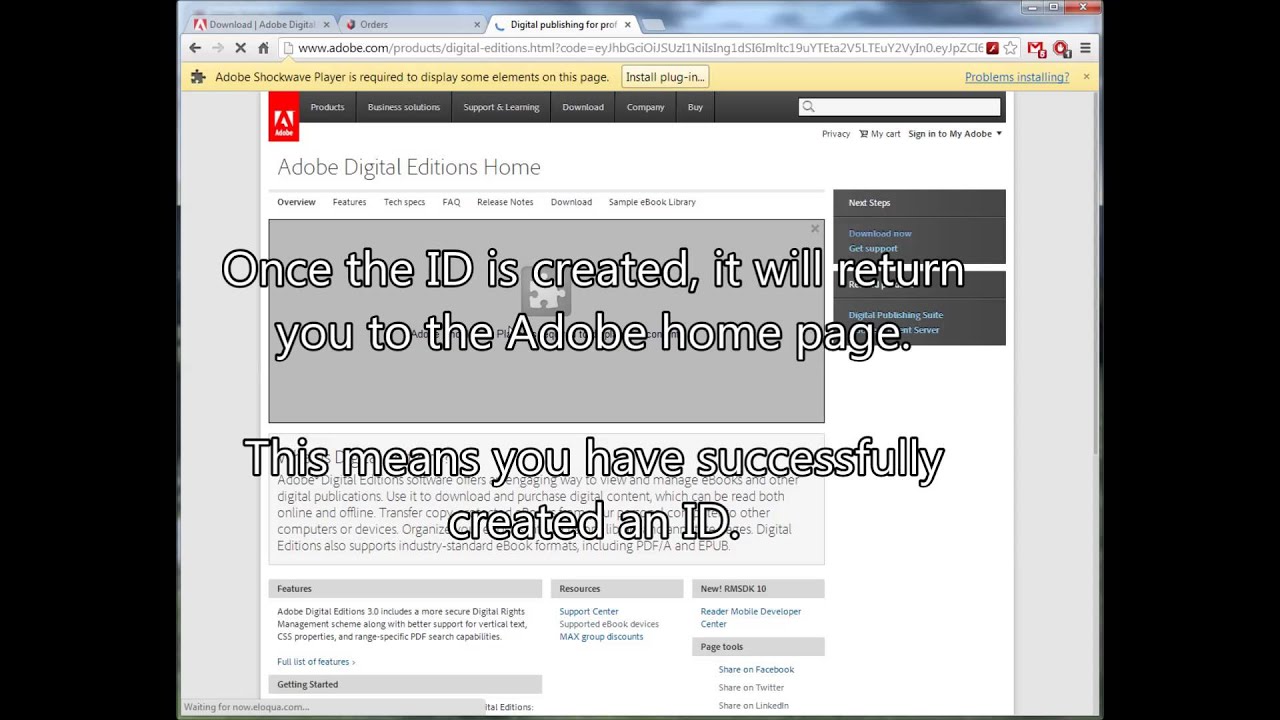Open the Gmail extension icon

(x=1036, y=48)
